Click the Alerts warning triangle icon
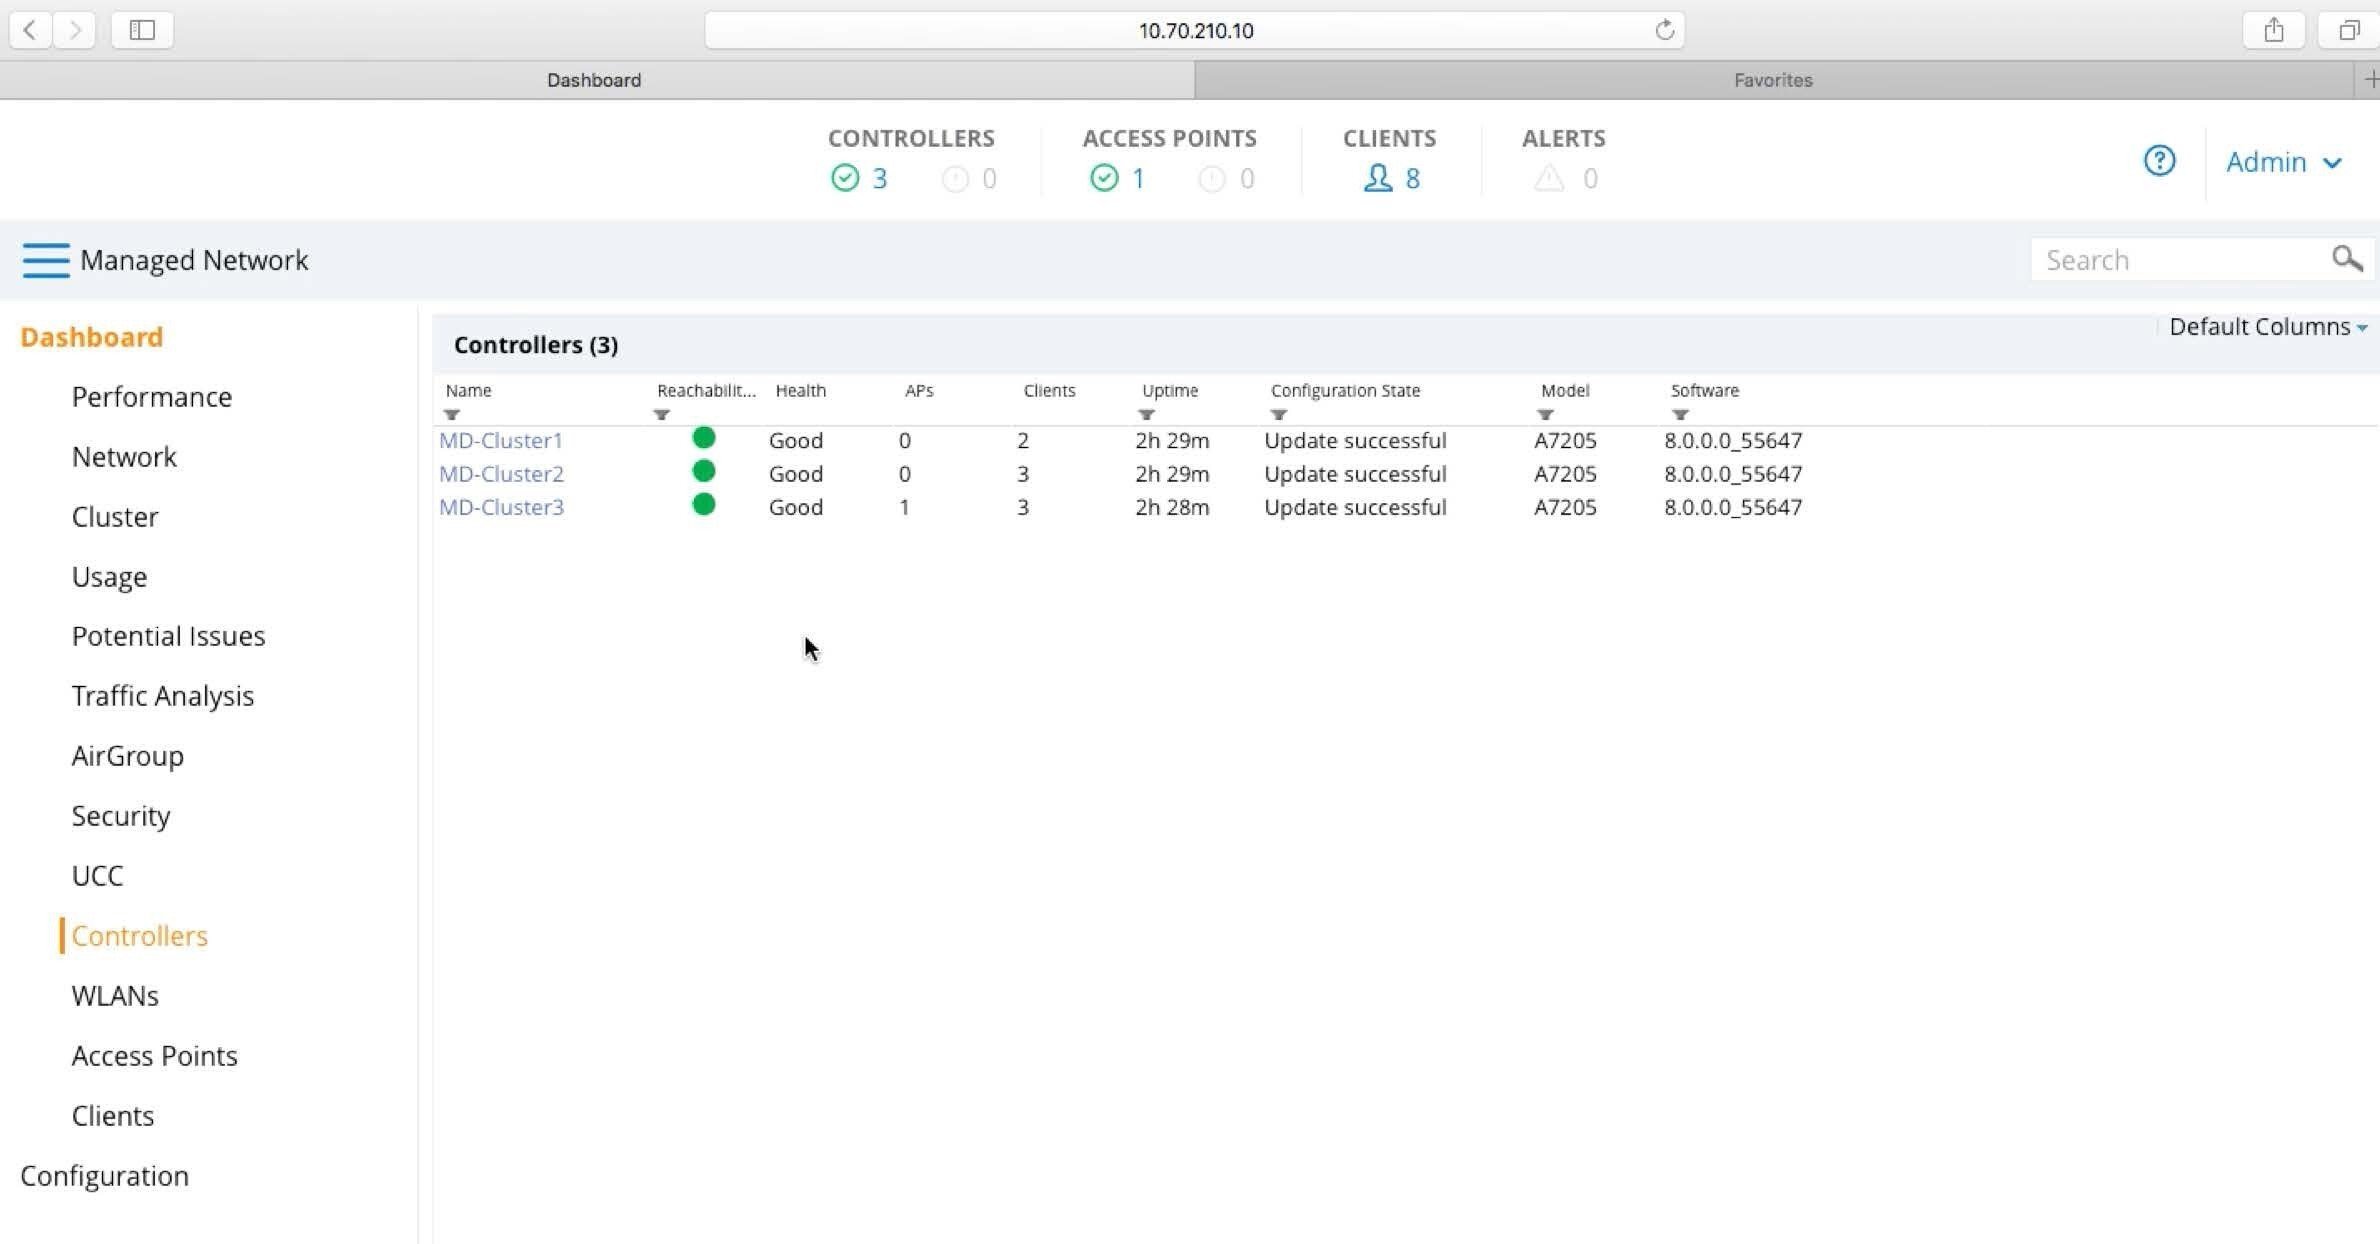This screenshot has height=1244, width=2380. pyautogui.click(x=1548, y=178)
